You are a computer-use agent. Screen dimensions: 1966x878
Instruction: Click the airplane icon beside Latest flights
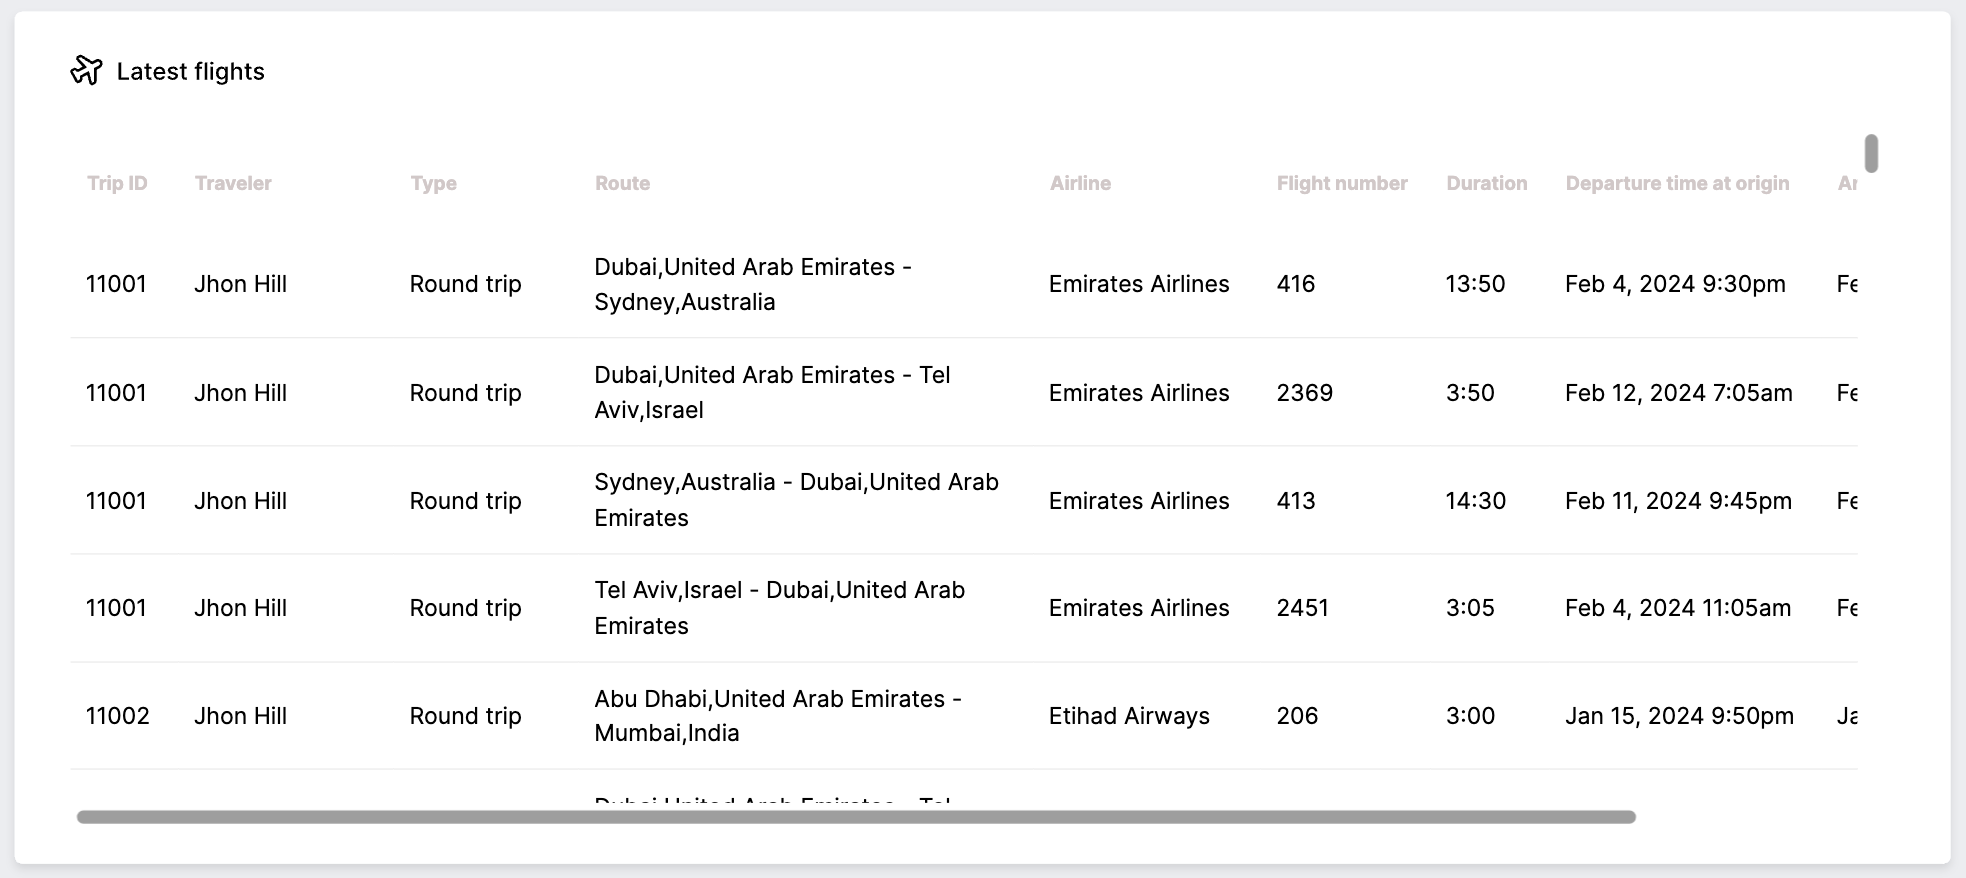coord(86,71)
